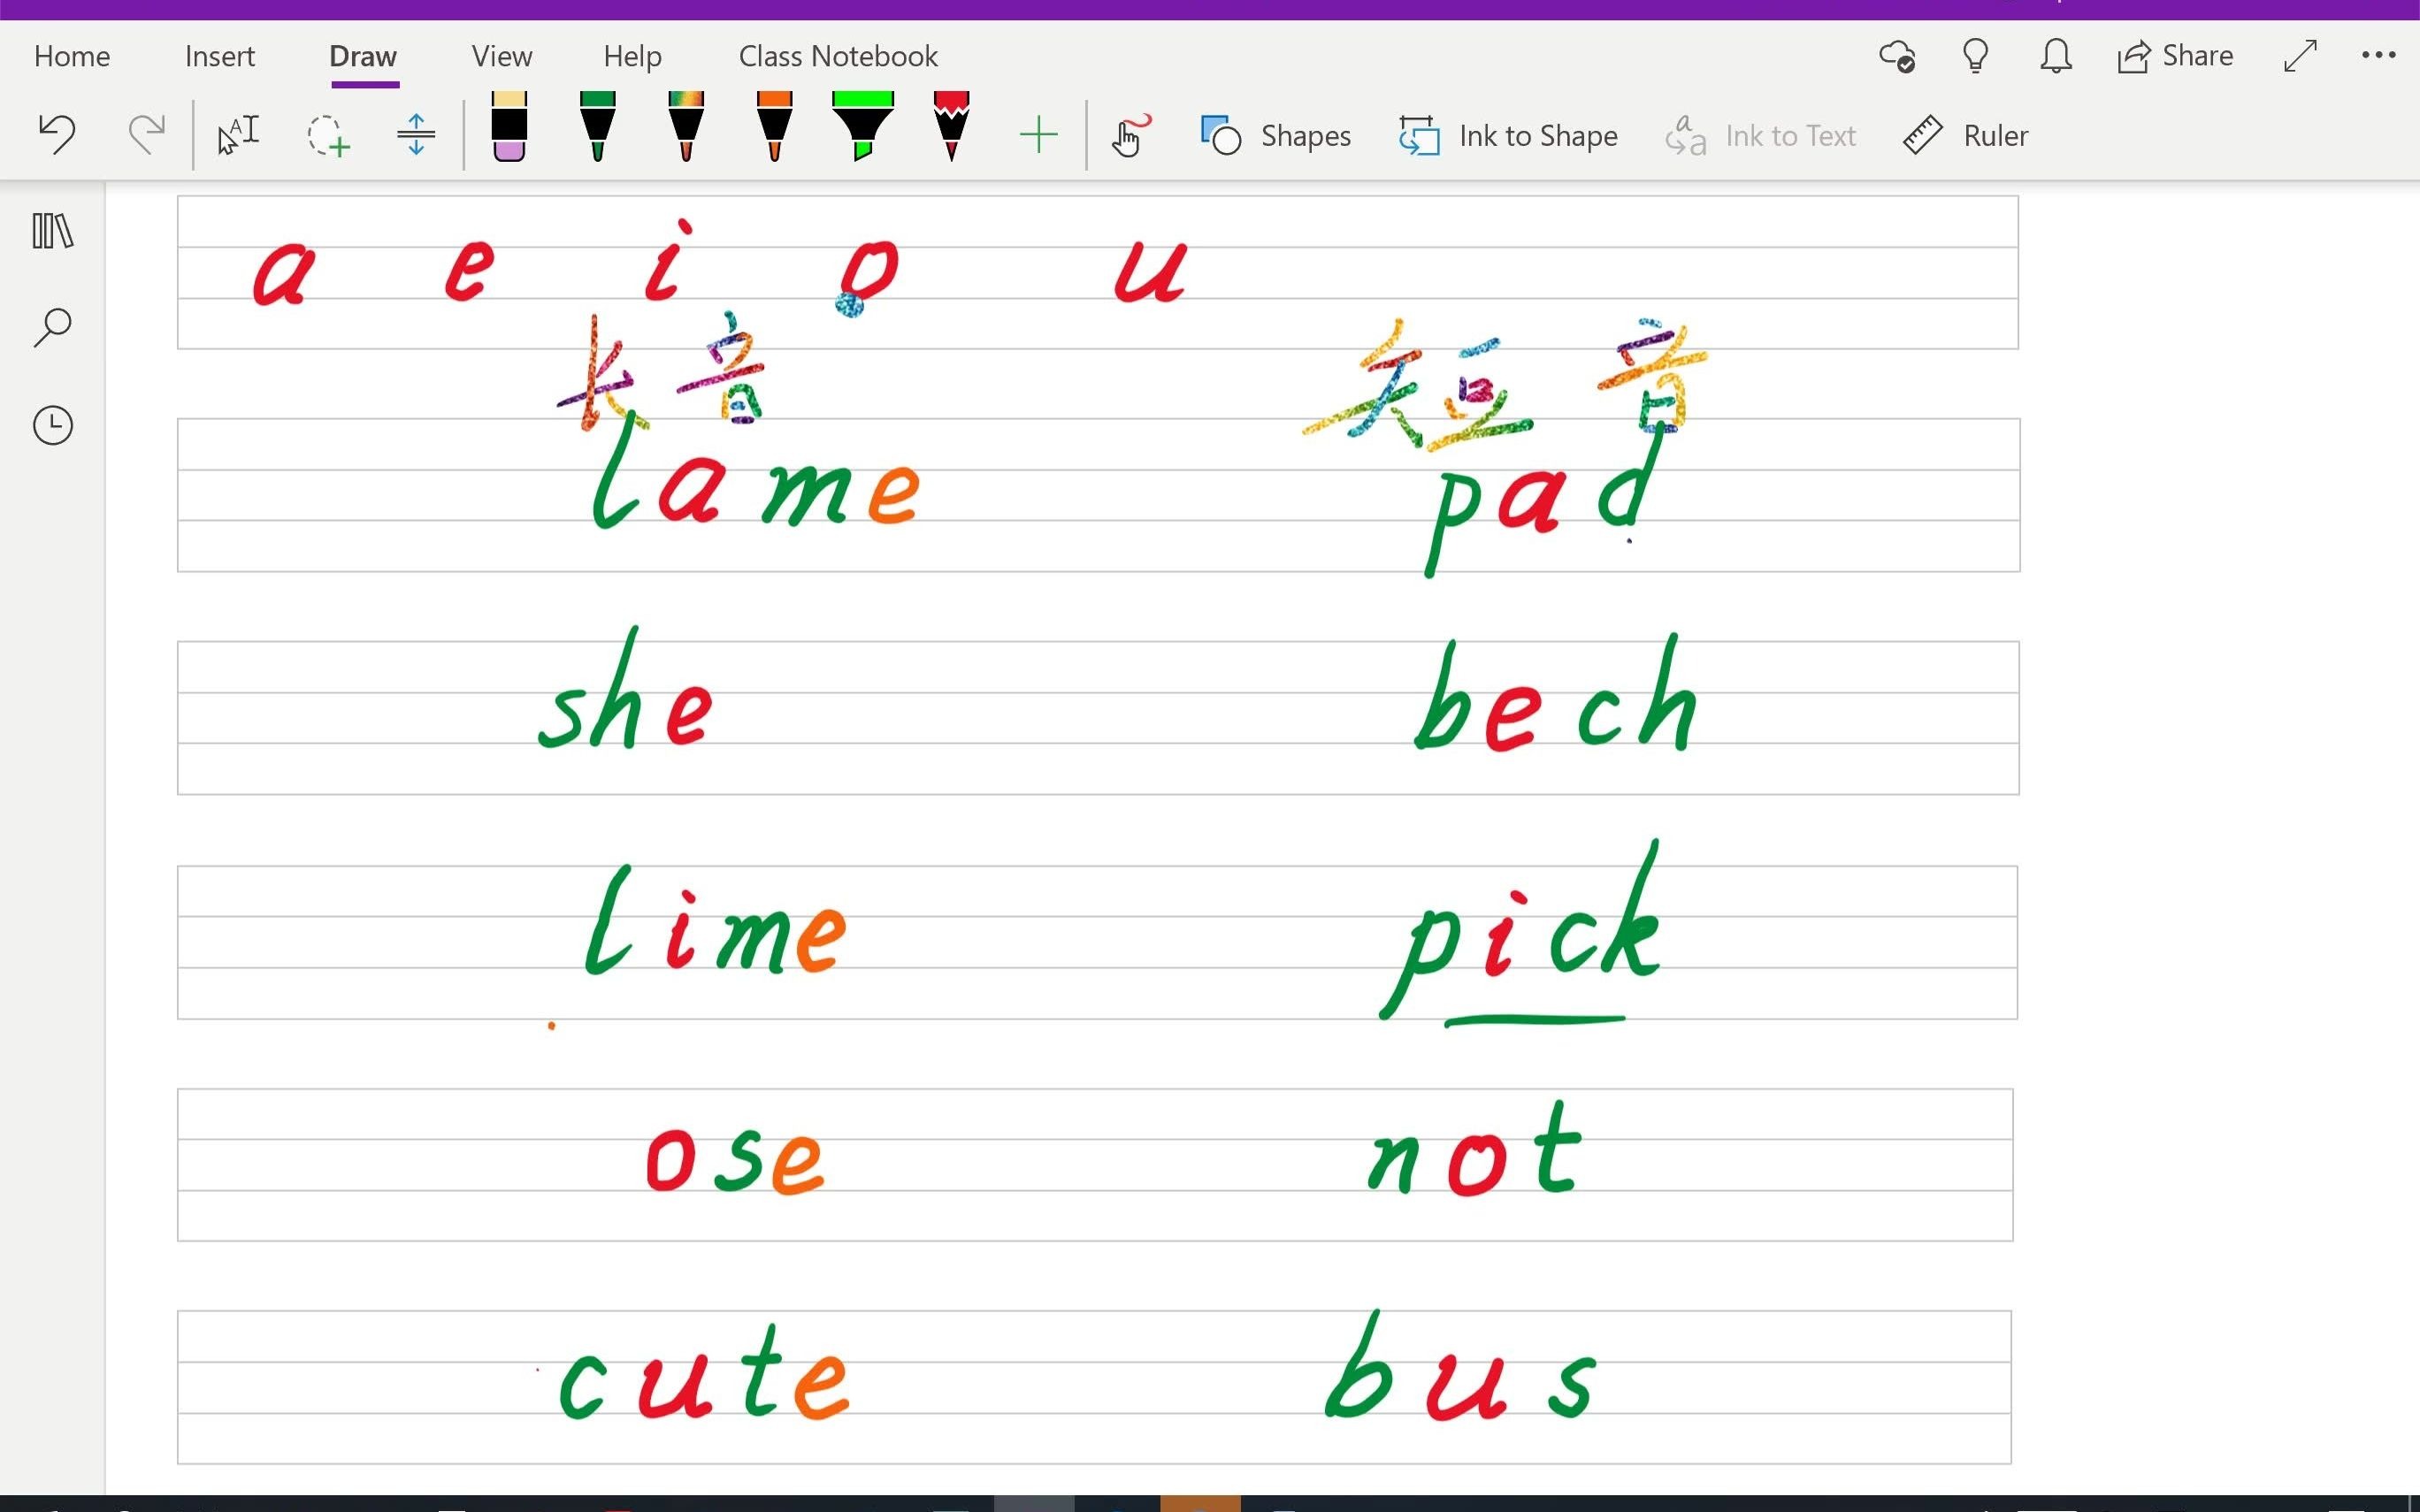Select the Ruler tool
Screen dimensions: 2420x1512
1964,134
